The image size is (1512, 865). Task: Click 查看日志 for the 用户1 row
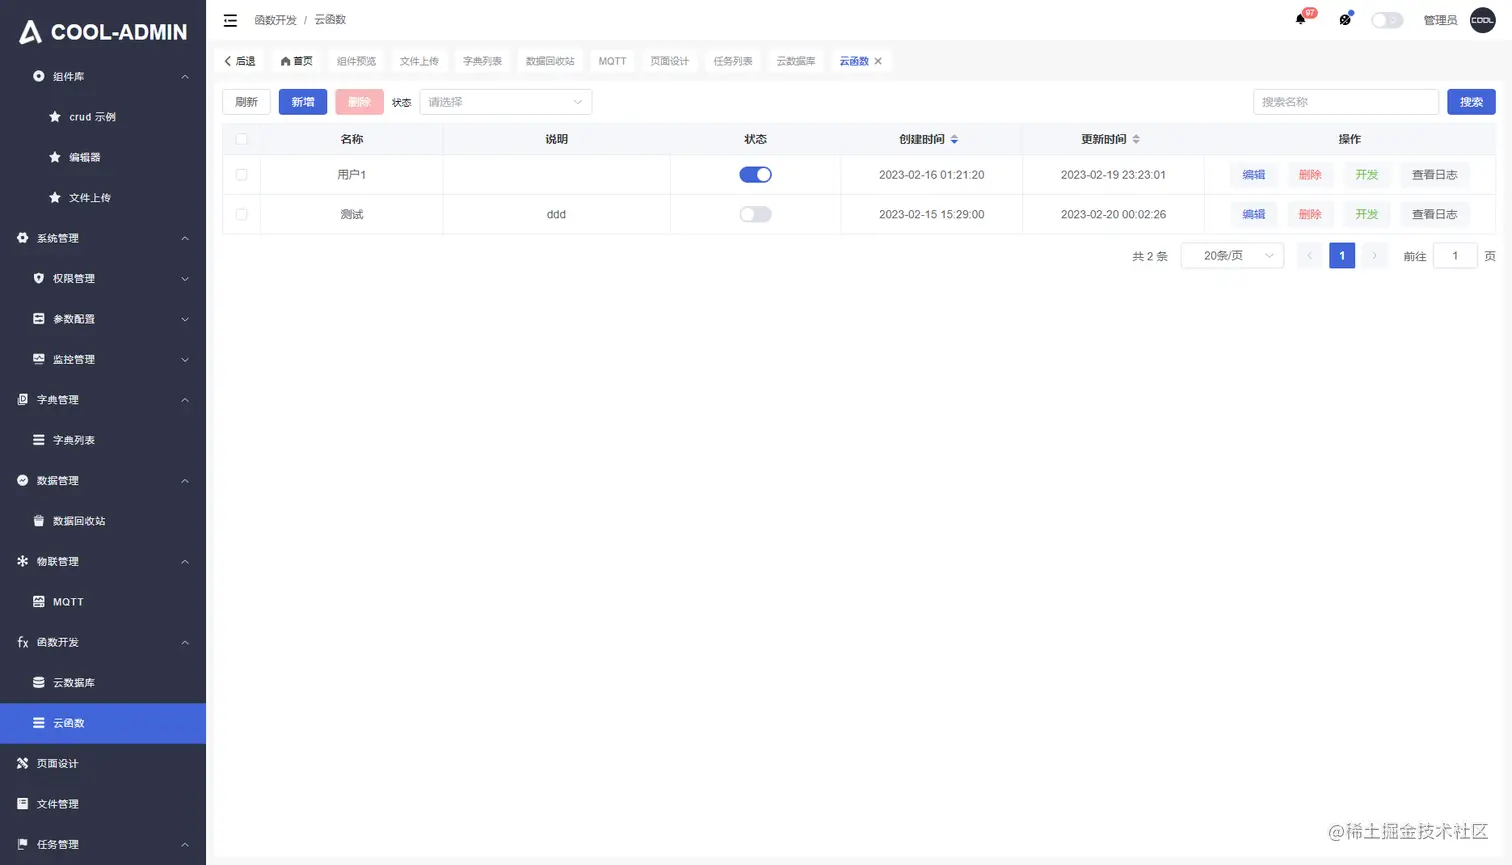[1434, 175]
